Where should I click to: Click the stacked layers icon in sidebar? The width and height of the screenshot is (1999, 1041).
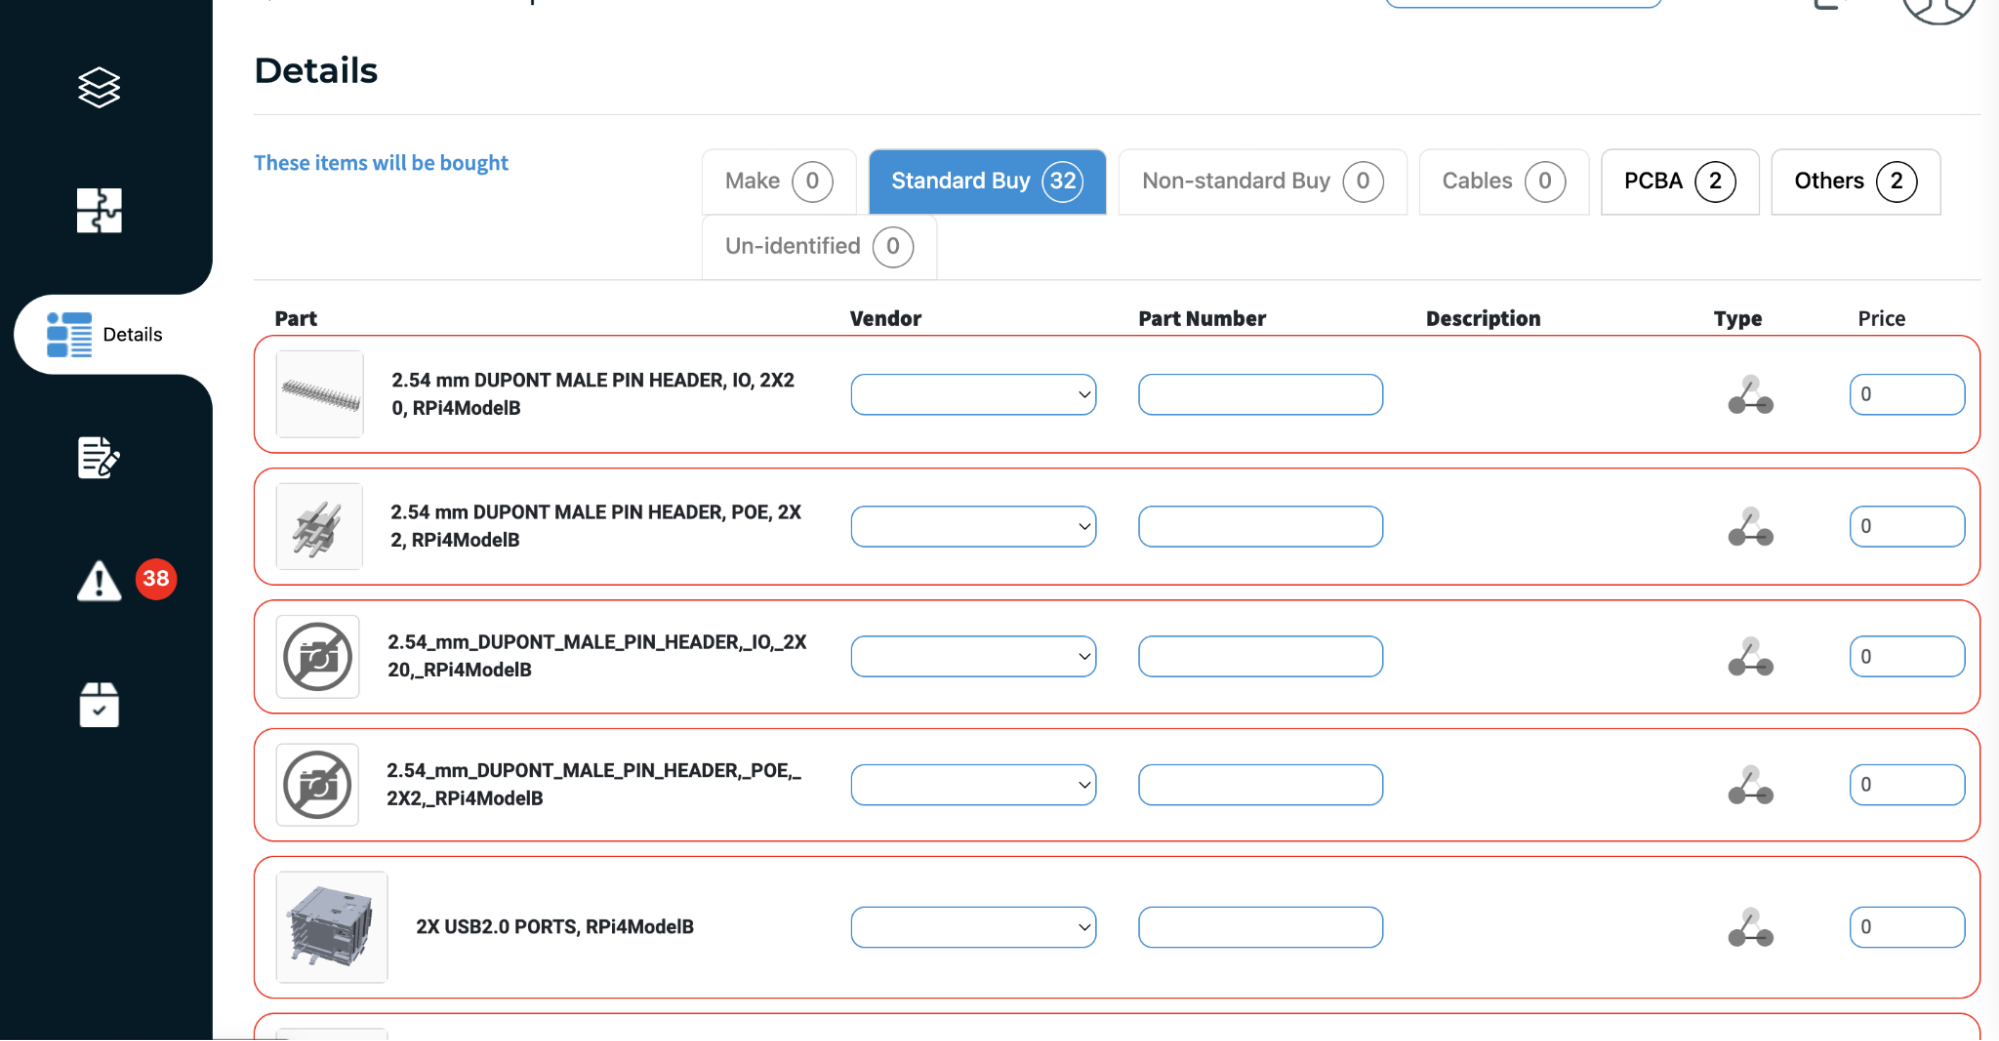tap(99, 88)
